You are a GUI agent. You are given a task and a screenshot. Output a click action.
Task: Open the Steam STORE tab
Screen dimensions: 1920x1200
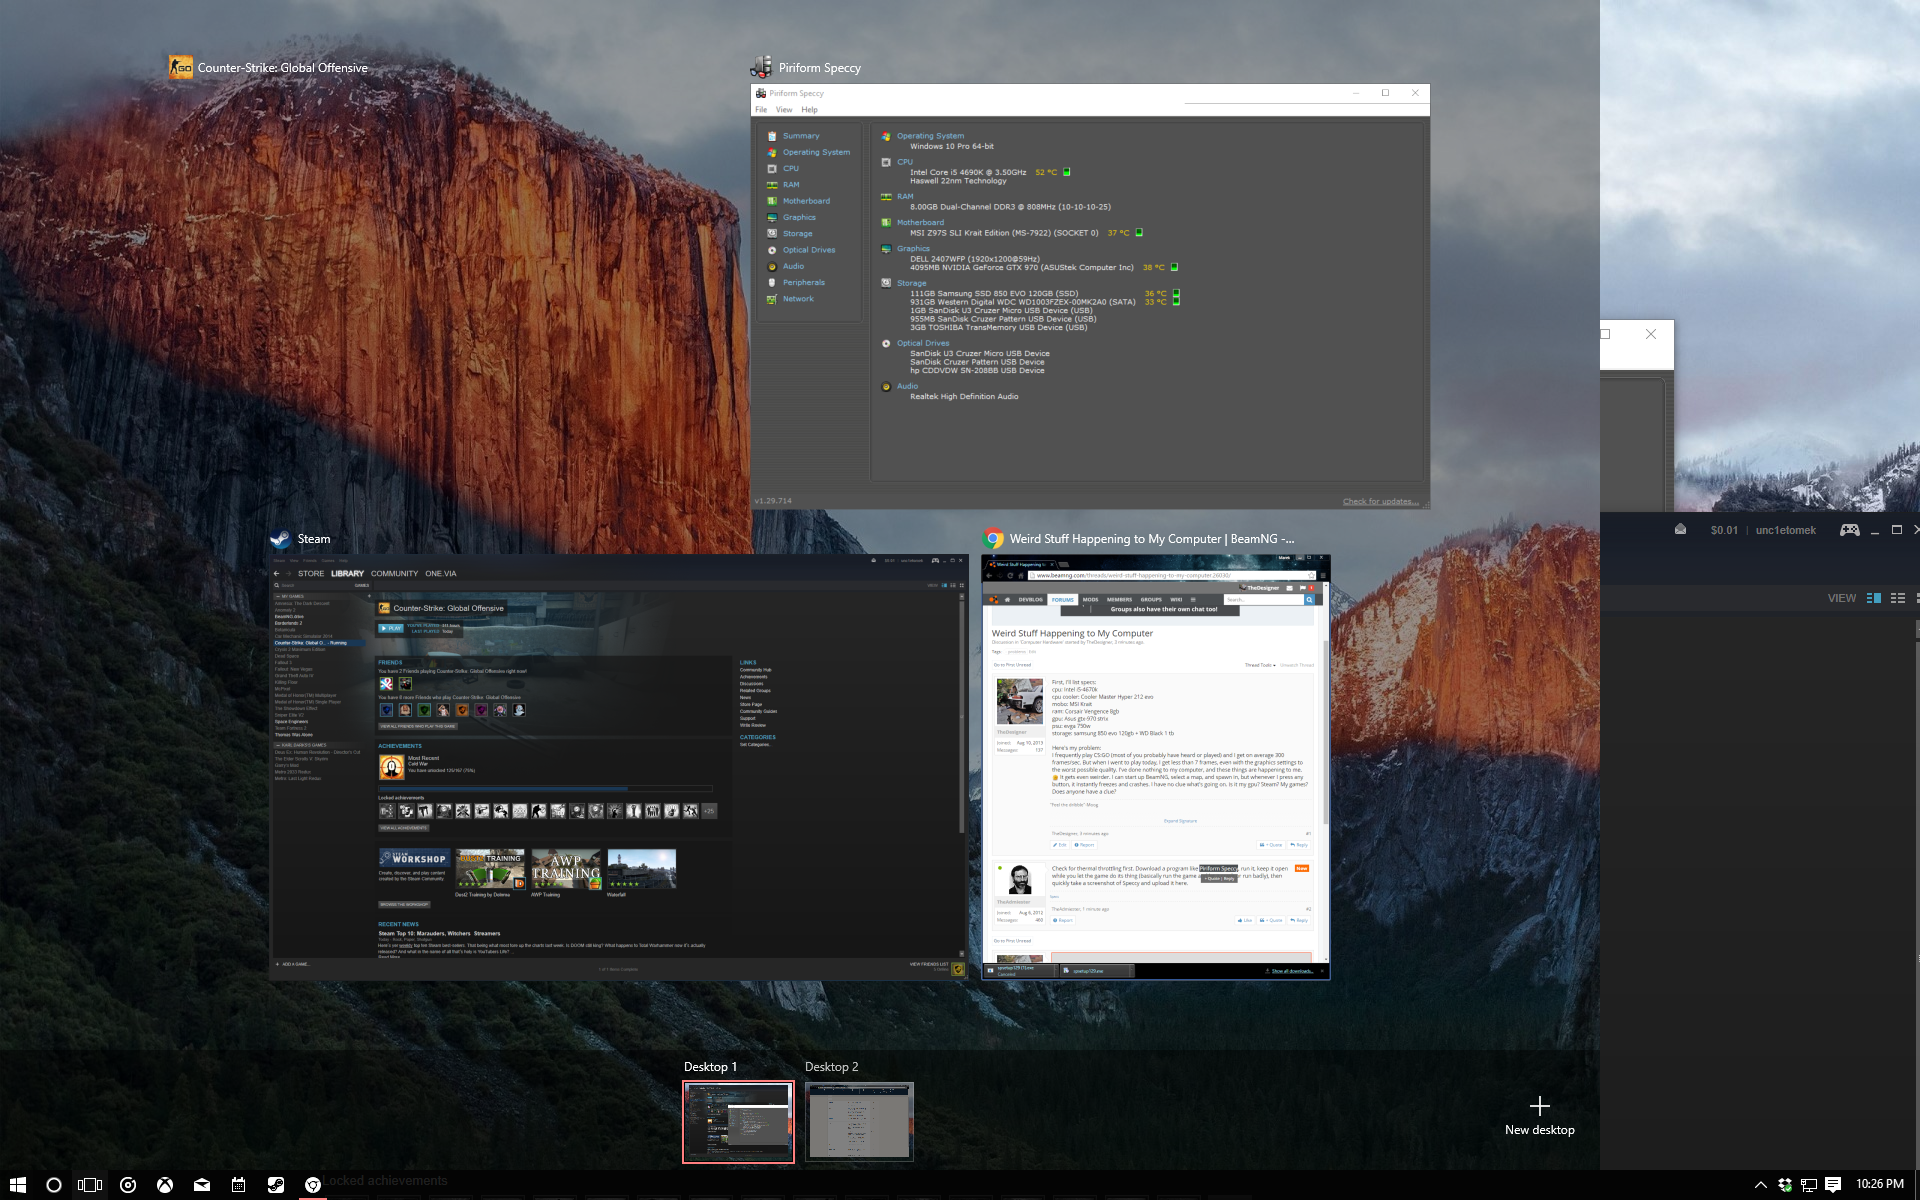(311, 574)
